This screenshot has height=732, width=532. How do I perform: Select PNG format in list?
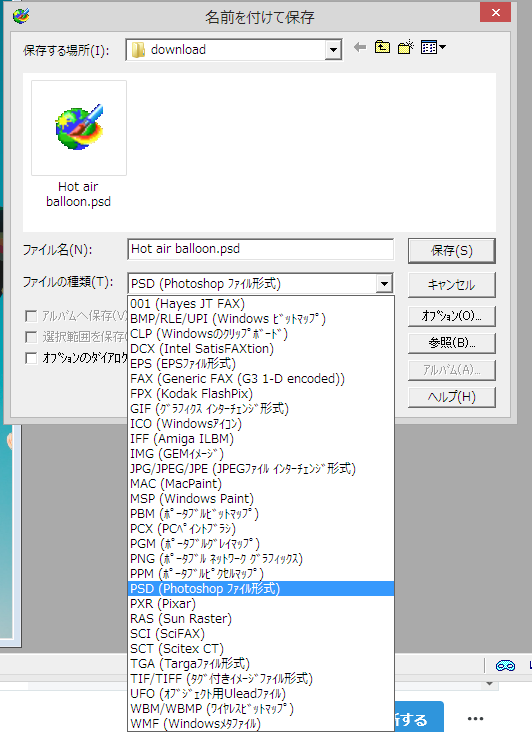(x=261, y=559)
